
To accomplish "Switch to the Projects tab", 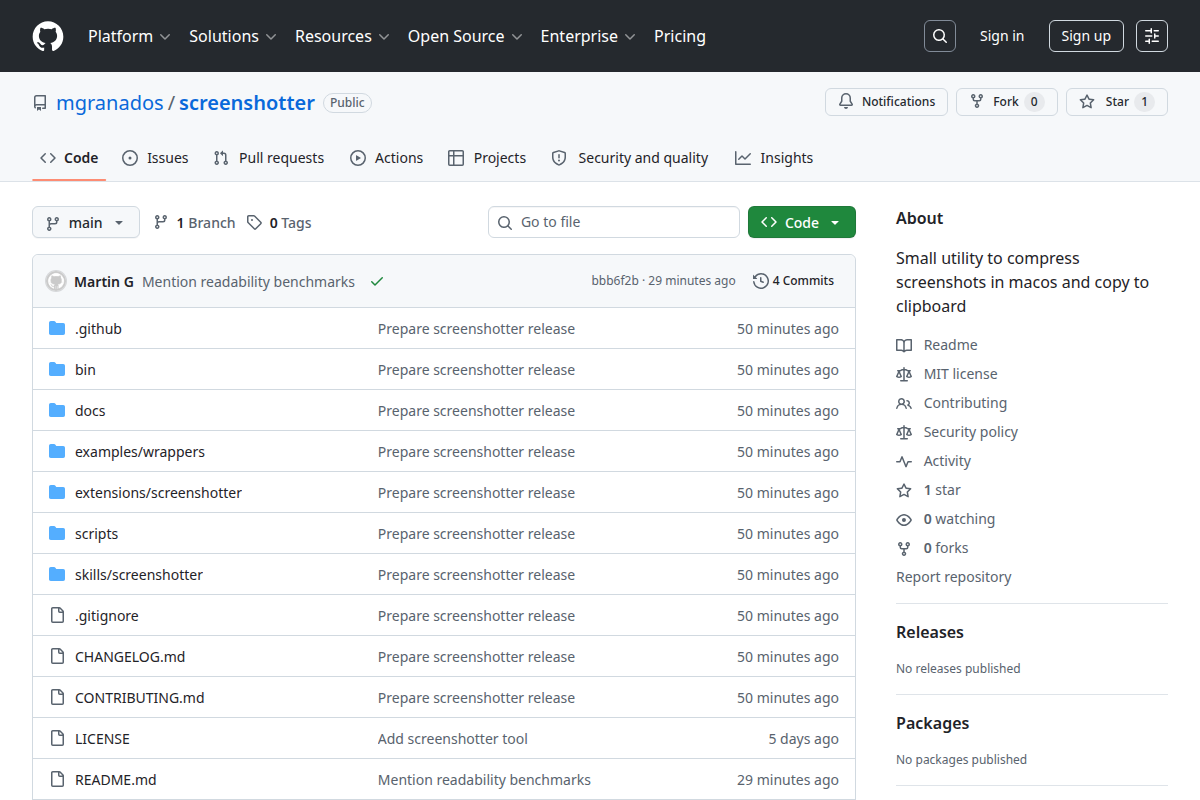I will click(x=487, y=158).
